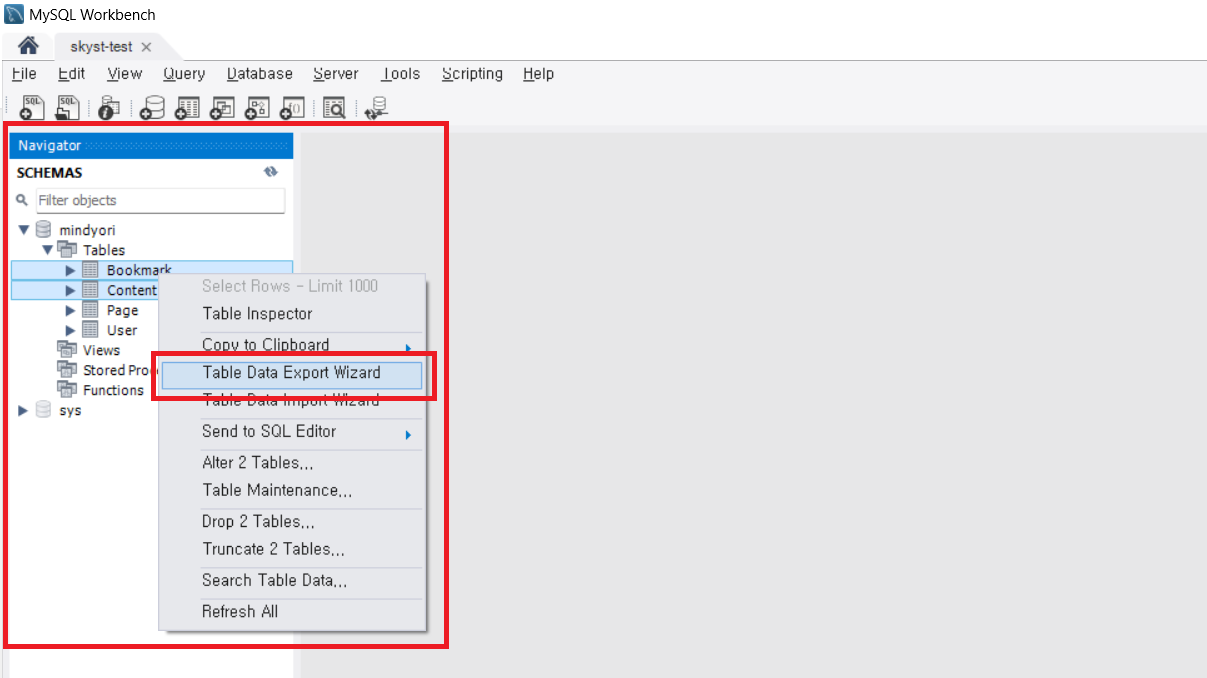Image resolution: width=1207 pixels, height=678 pixels.
Task: Click the Filter objects search field
Action: click(160, 200)
